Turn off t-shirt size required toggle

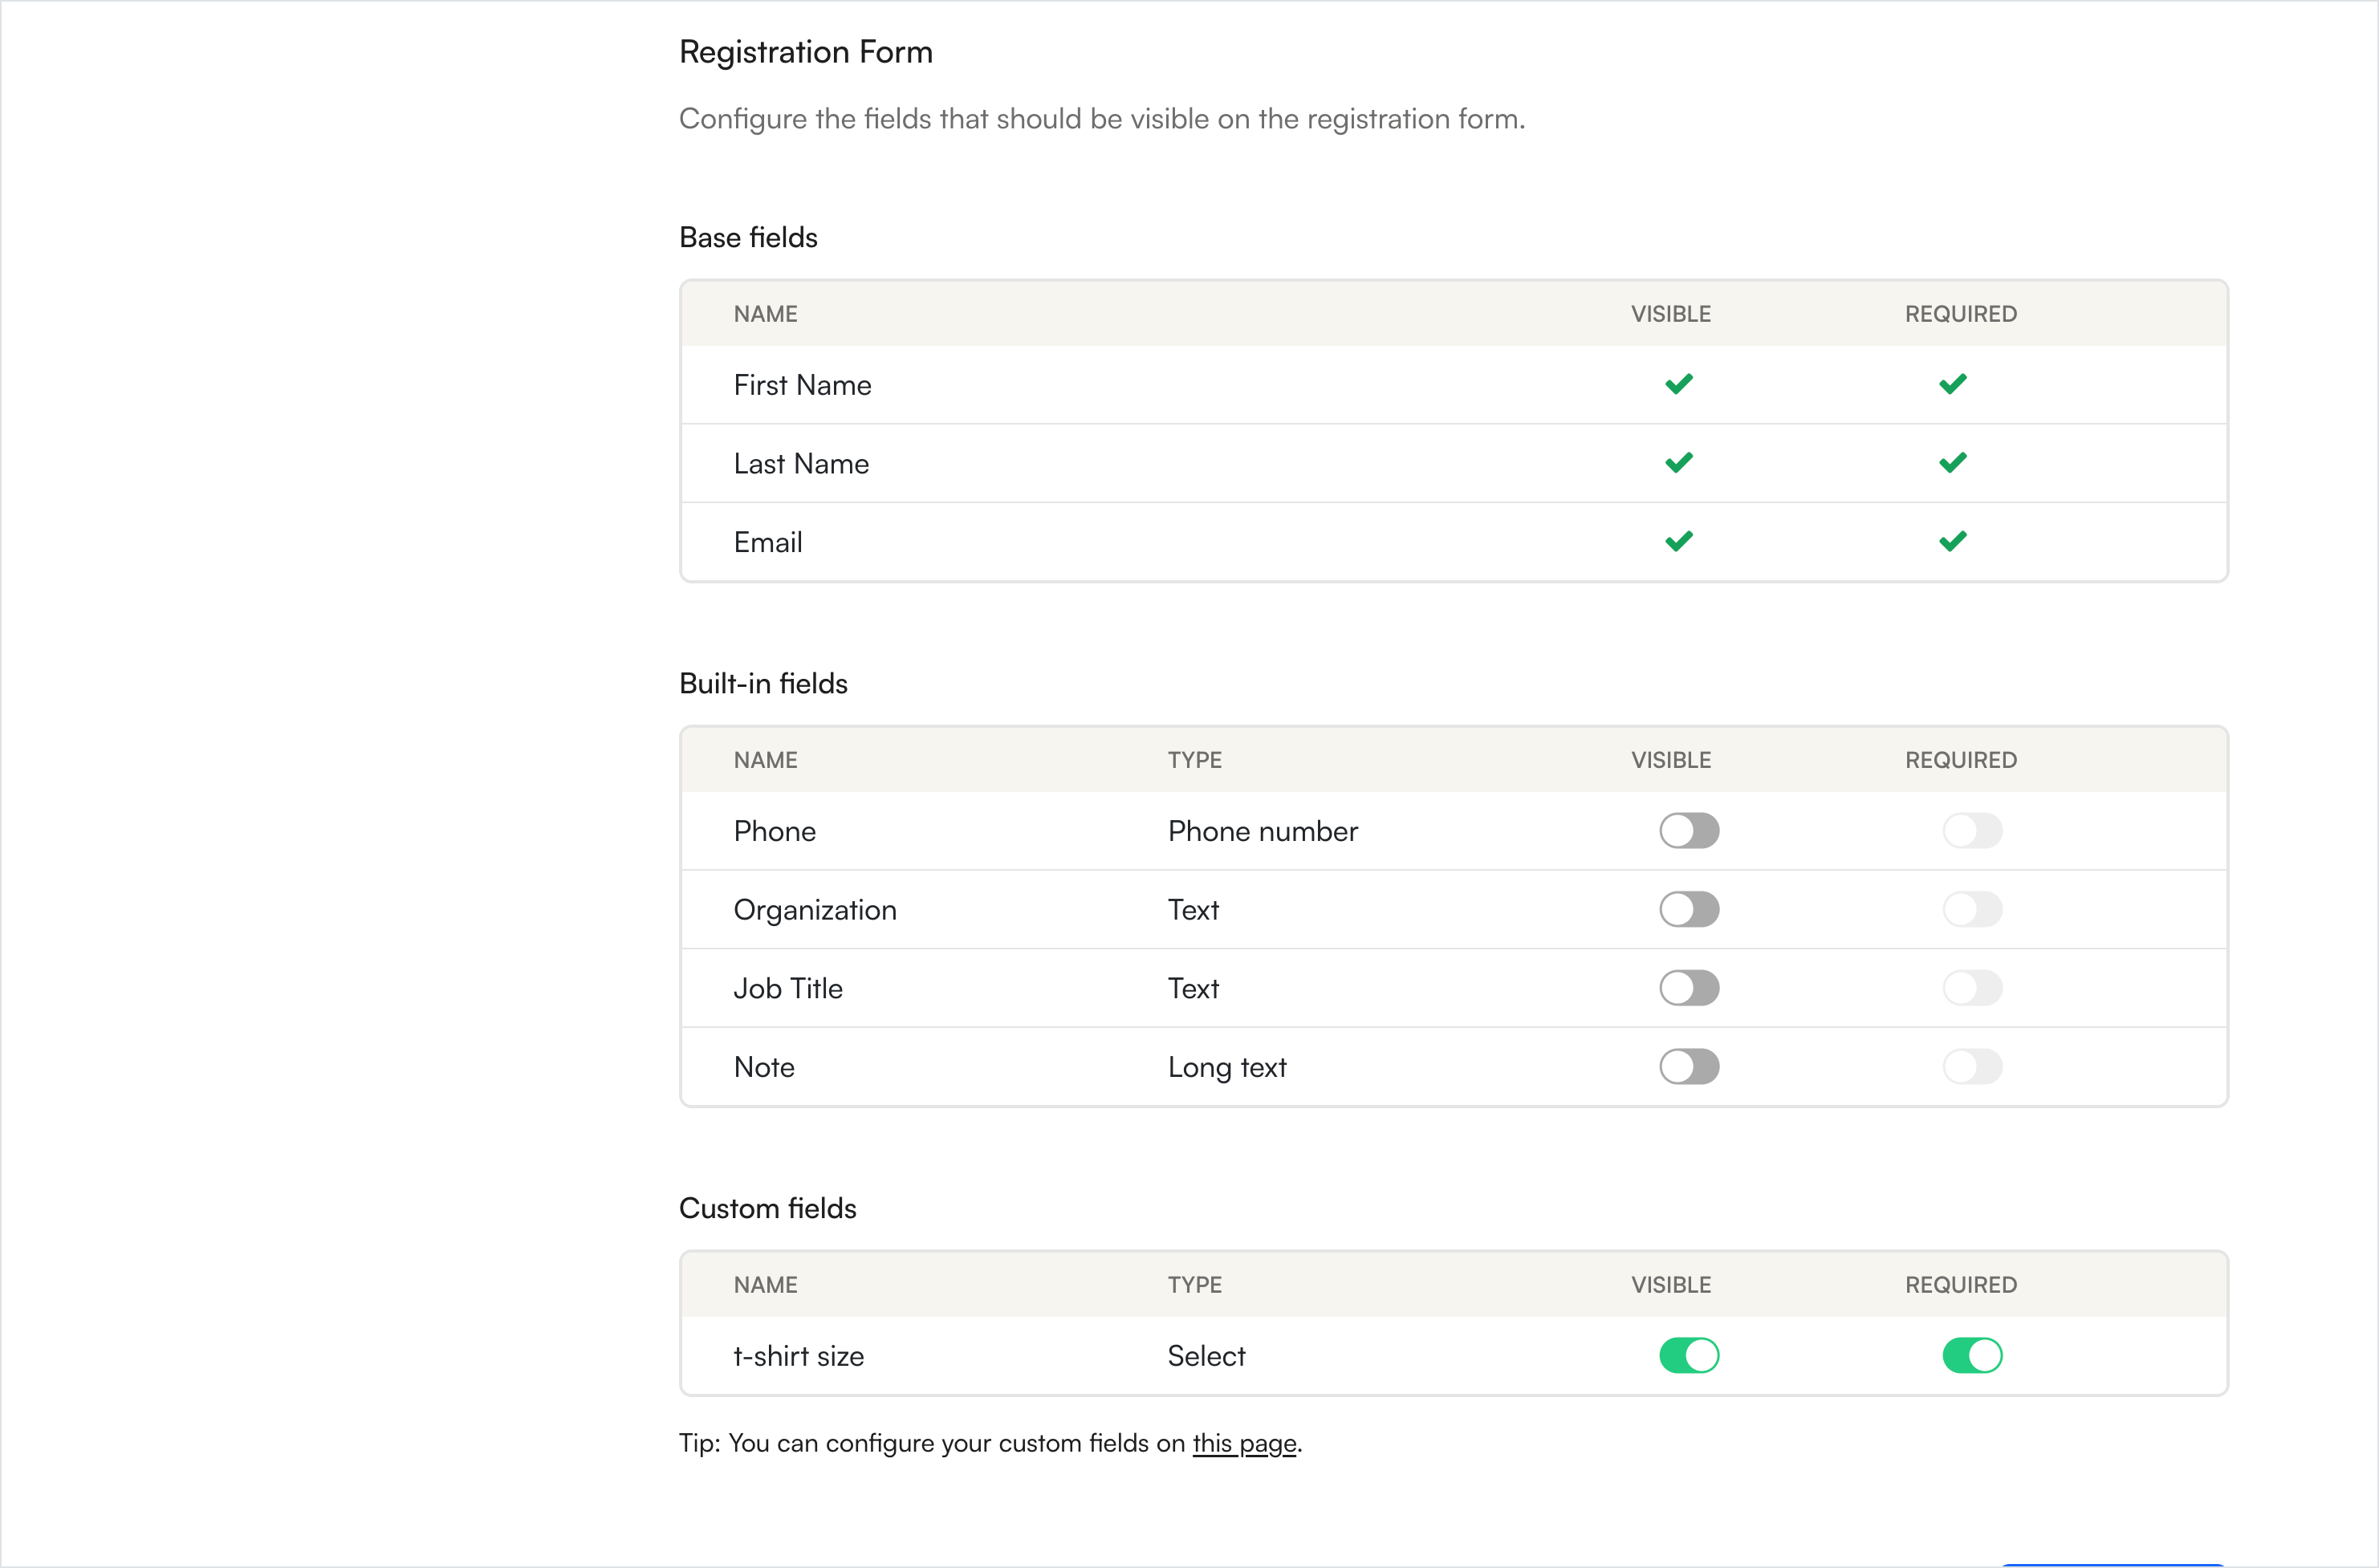[x=1972, y=1356]
